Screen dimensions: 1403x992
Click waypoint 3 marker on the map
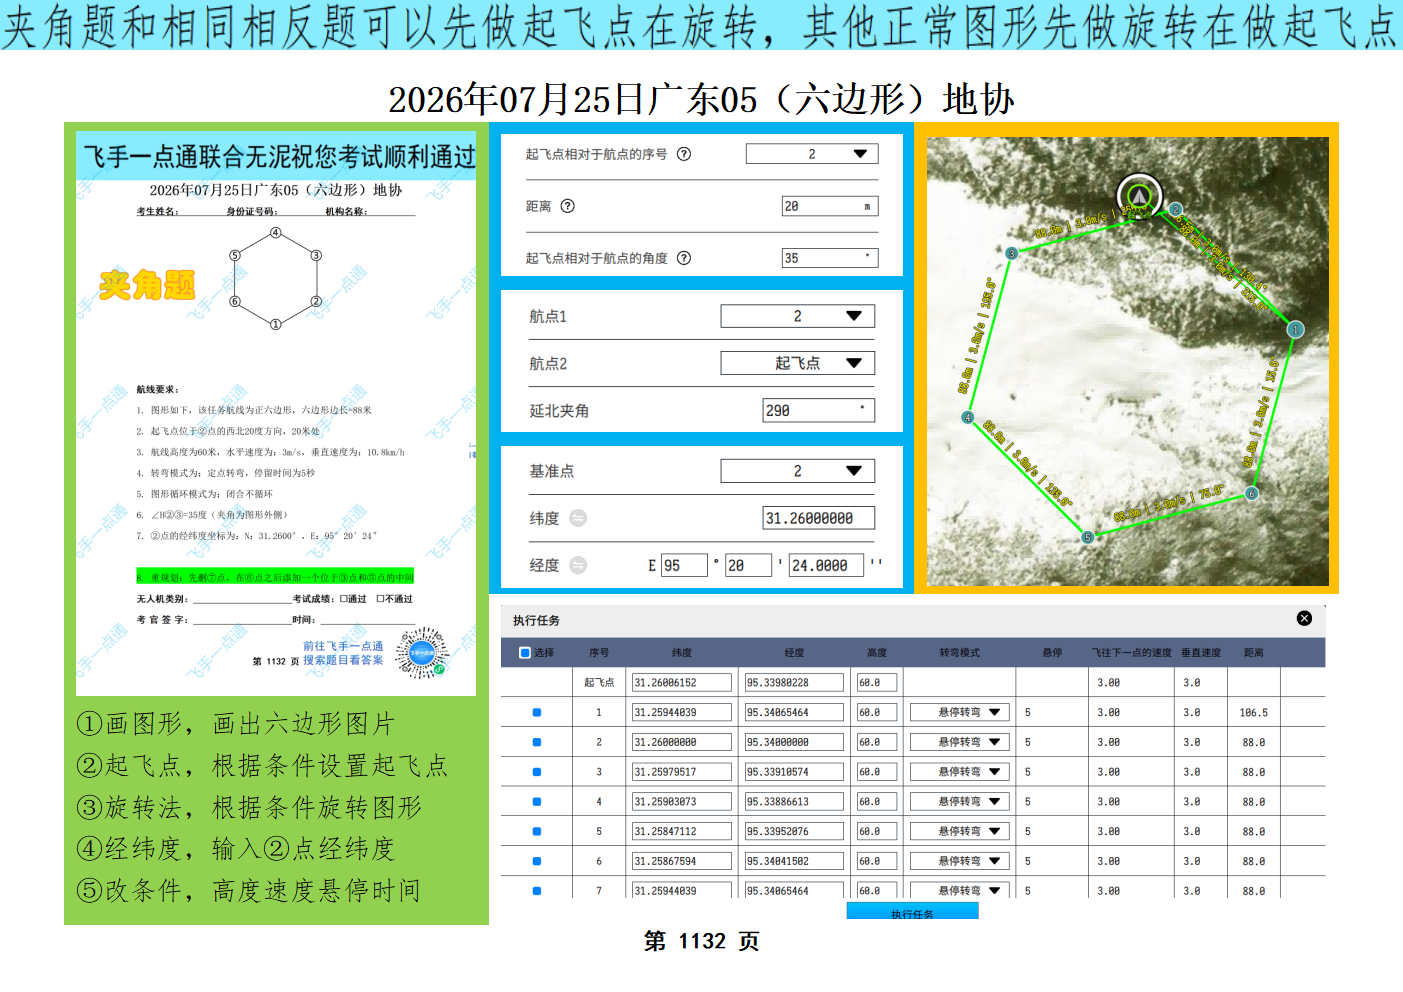(1011, 254)
